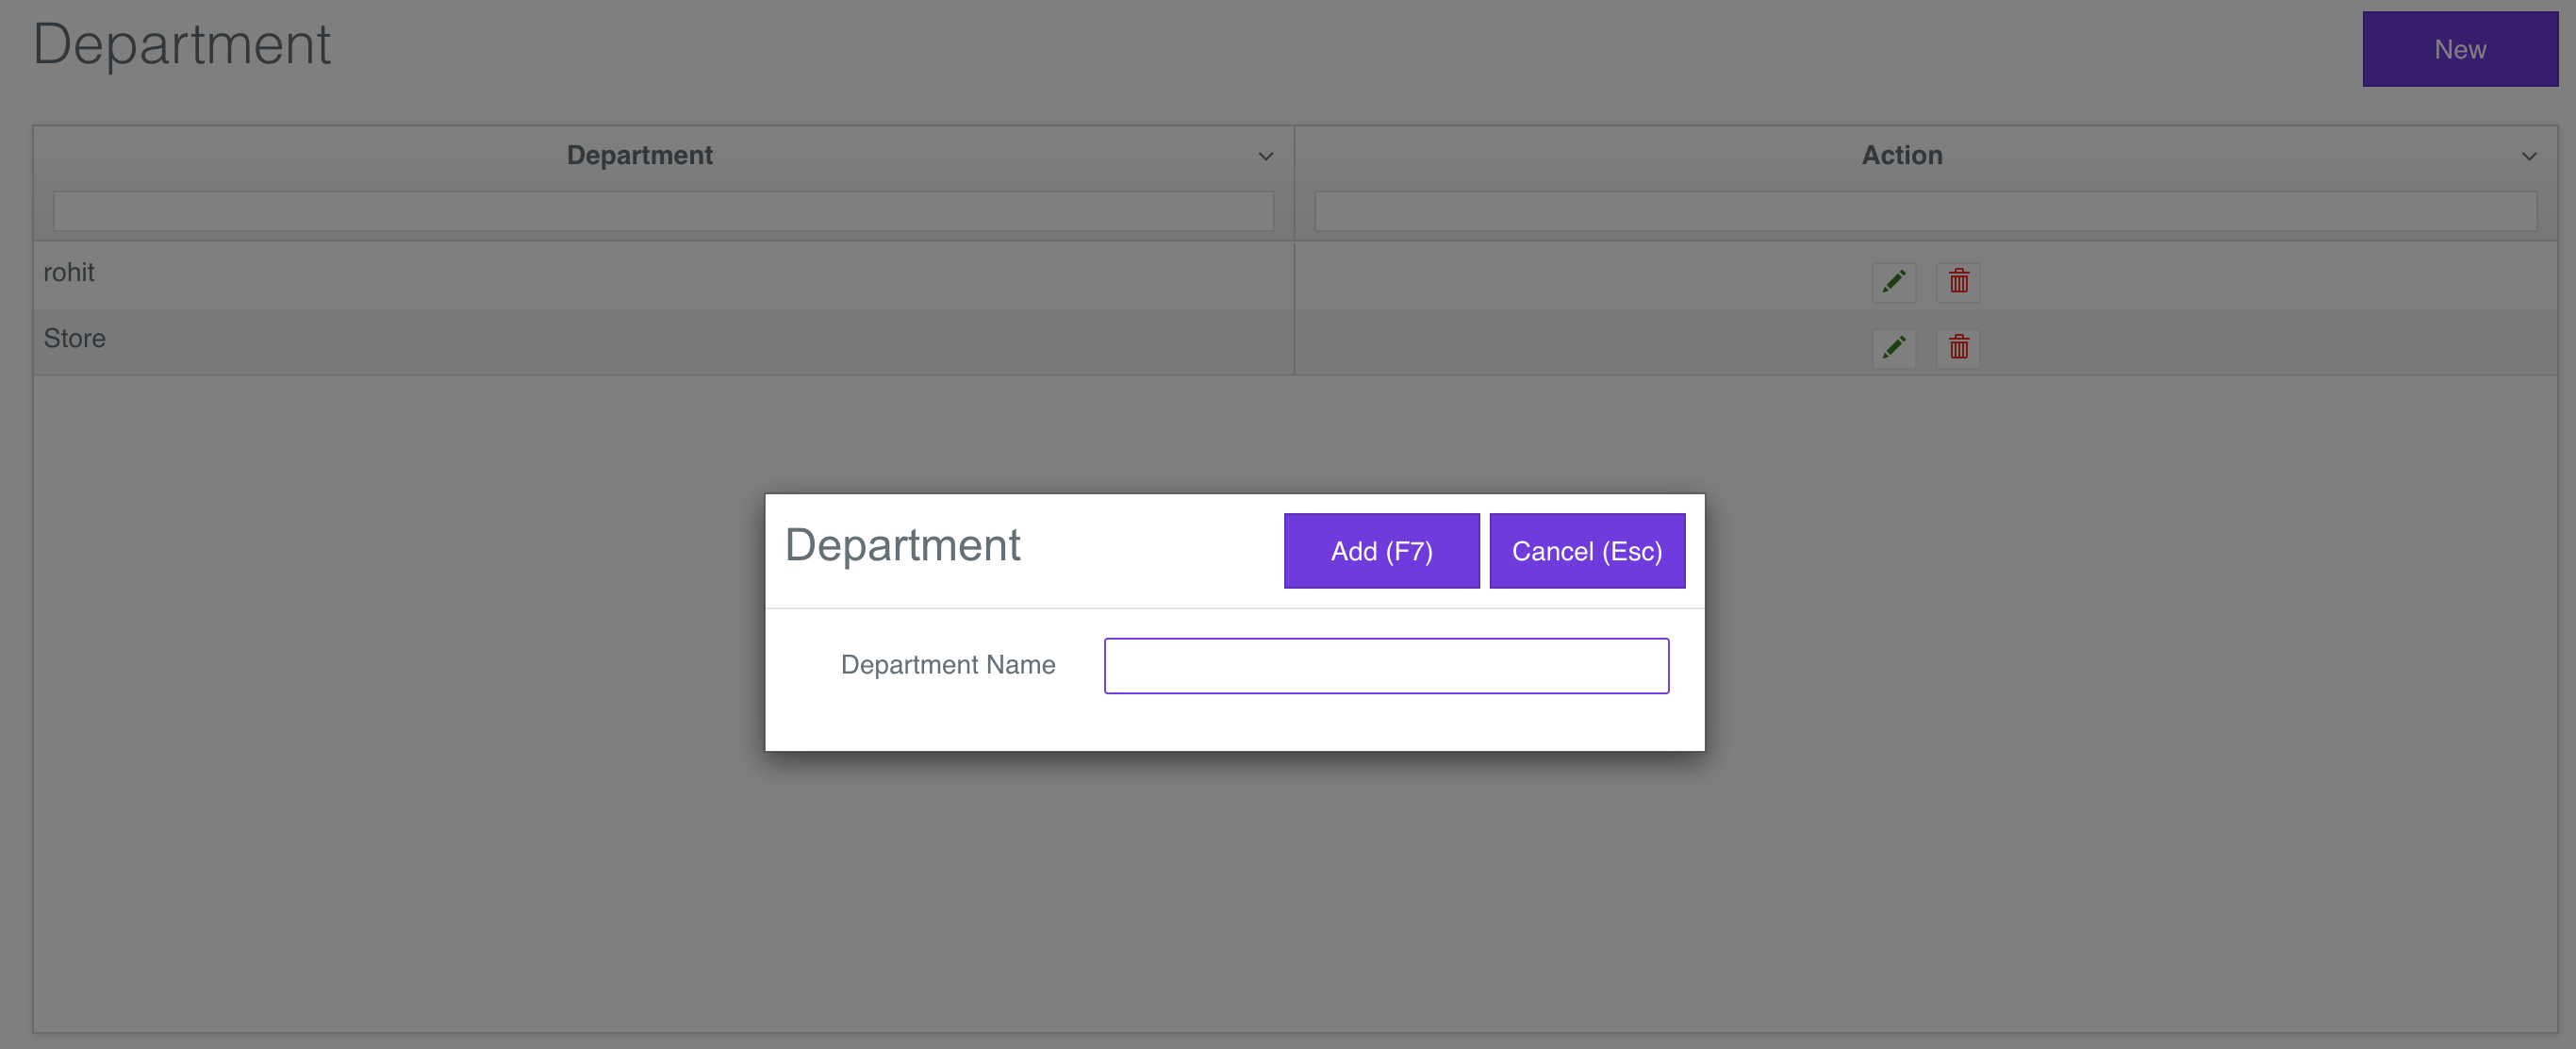The height and width of the screenshot is (1049, 2576).
Task: Delete the Store department using trash icon
Action: pos(1958,348)
